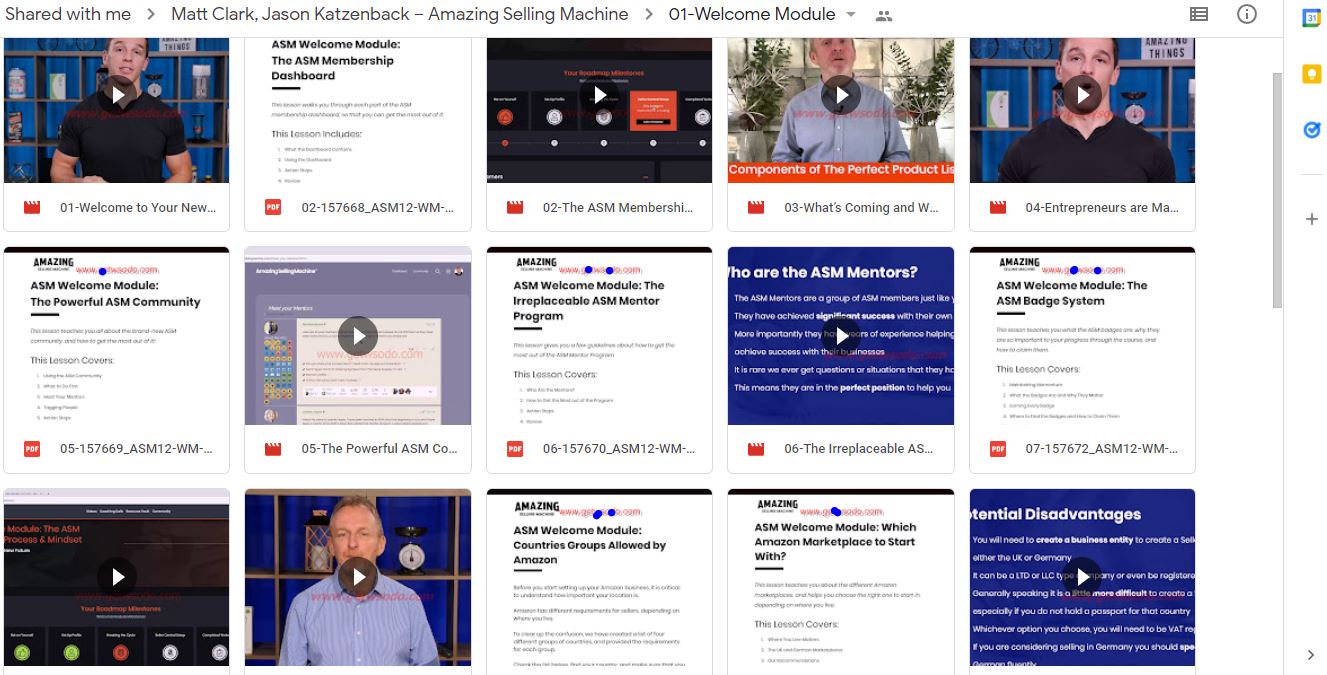Open the Countries Groups Allowed by Amazon PDF
This screenshot has height=675, width=1327.
pyautogui.click(x=599, y=577)
